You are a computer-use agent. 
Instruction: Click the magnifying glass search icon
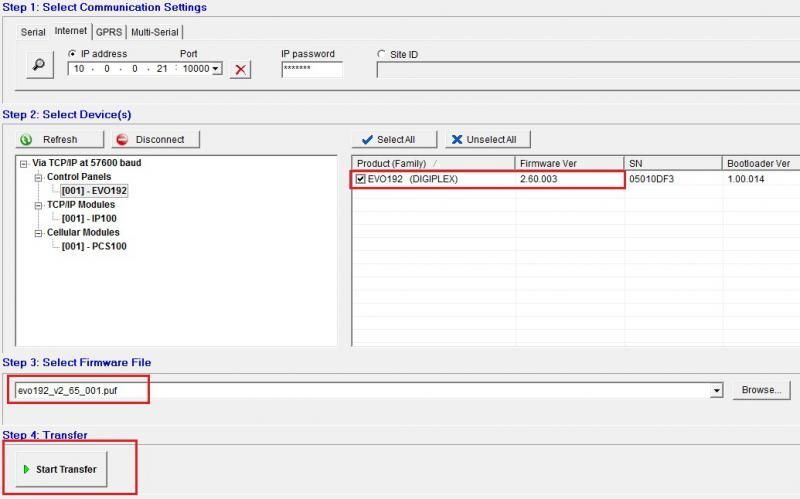[39, 65]
